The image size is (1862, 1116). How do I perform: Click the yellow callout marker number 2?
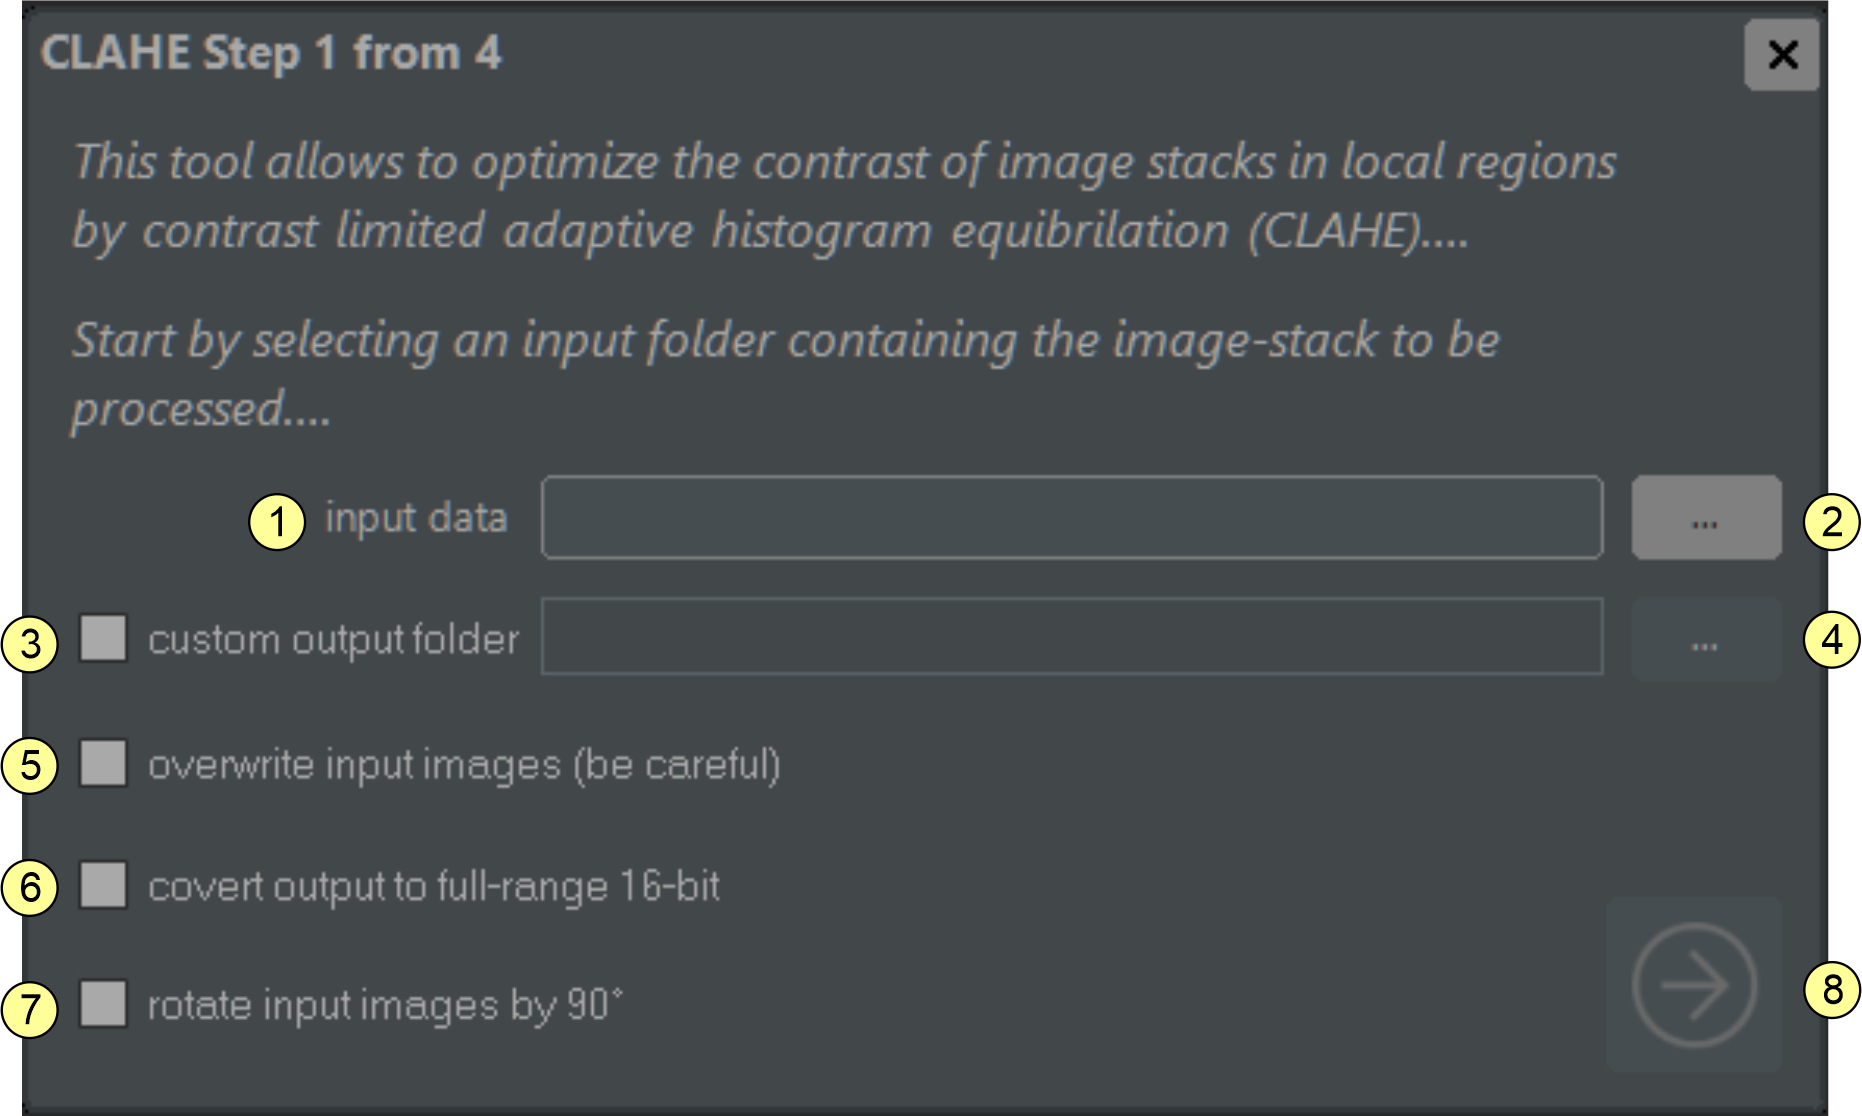click(1832, 521)
